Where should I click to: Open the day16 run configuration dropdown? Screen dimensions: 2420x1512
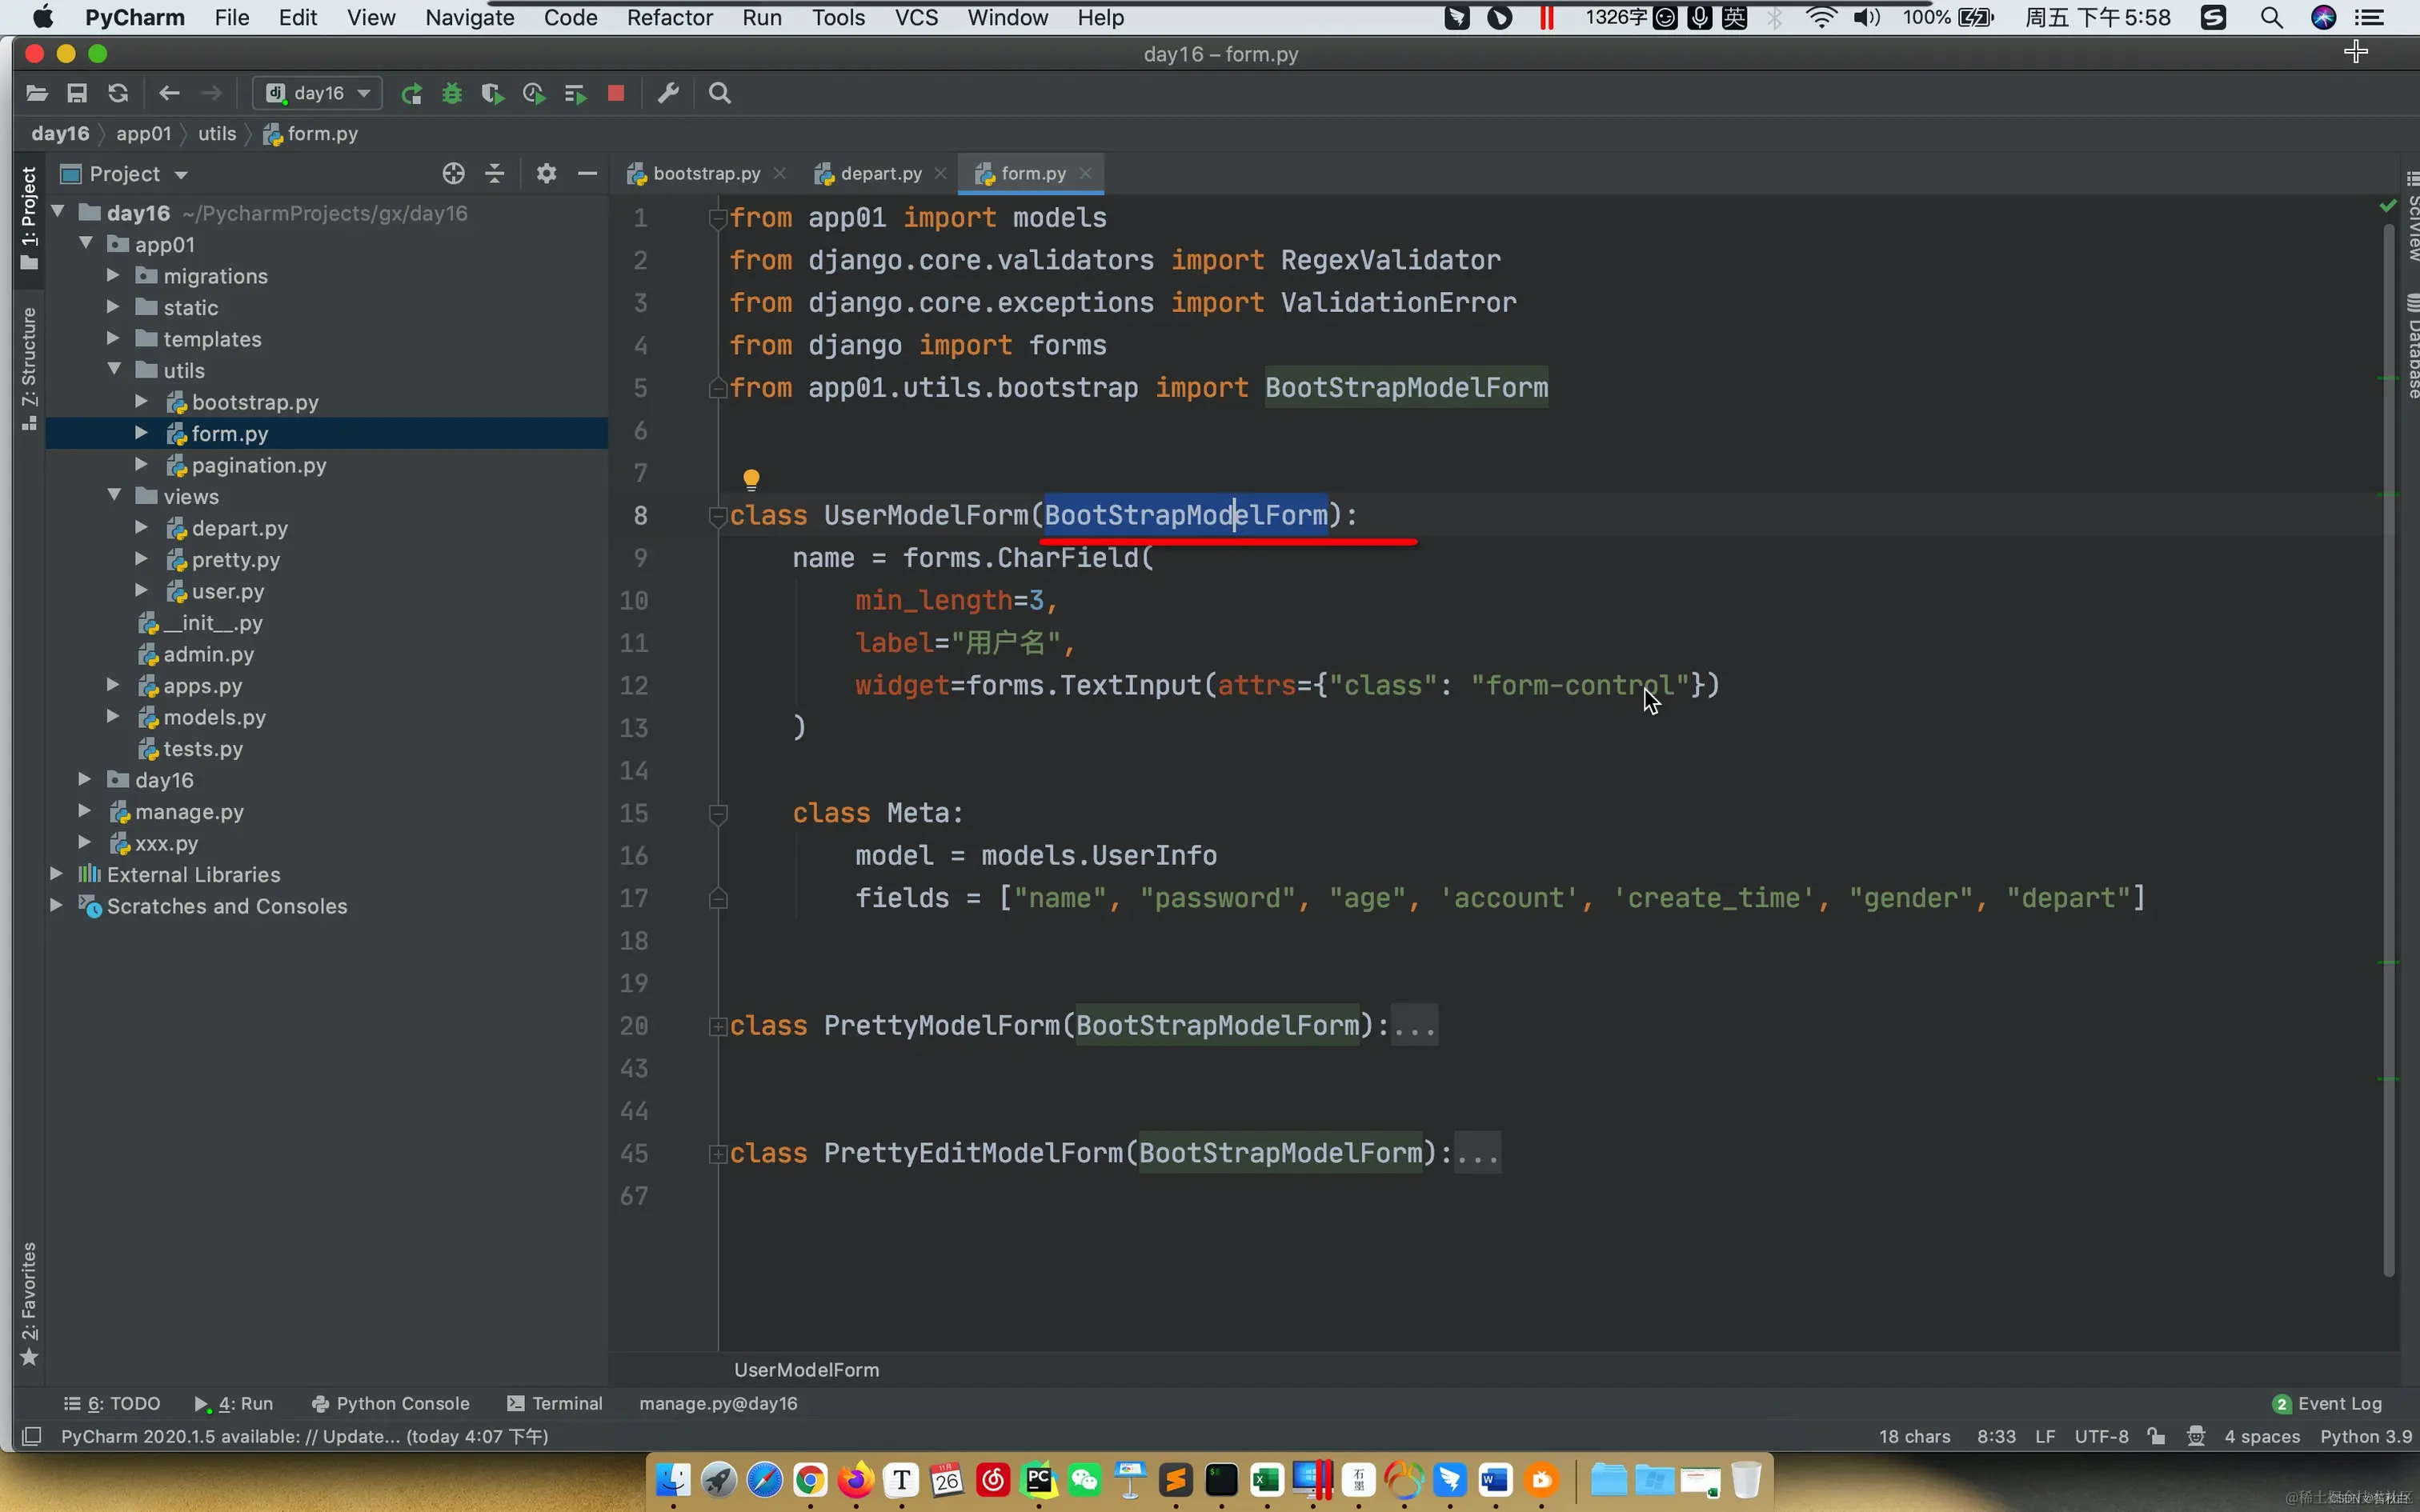click(x=317, y=94)
